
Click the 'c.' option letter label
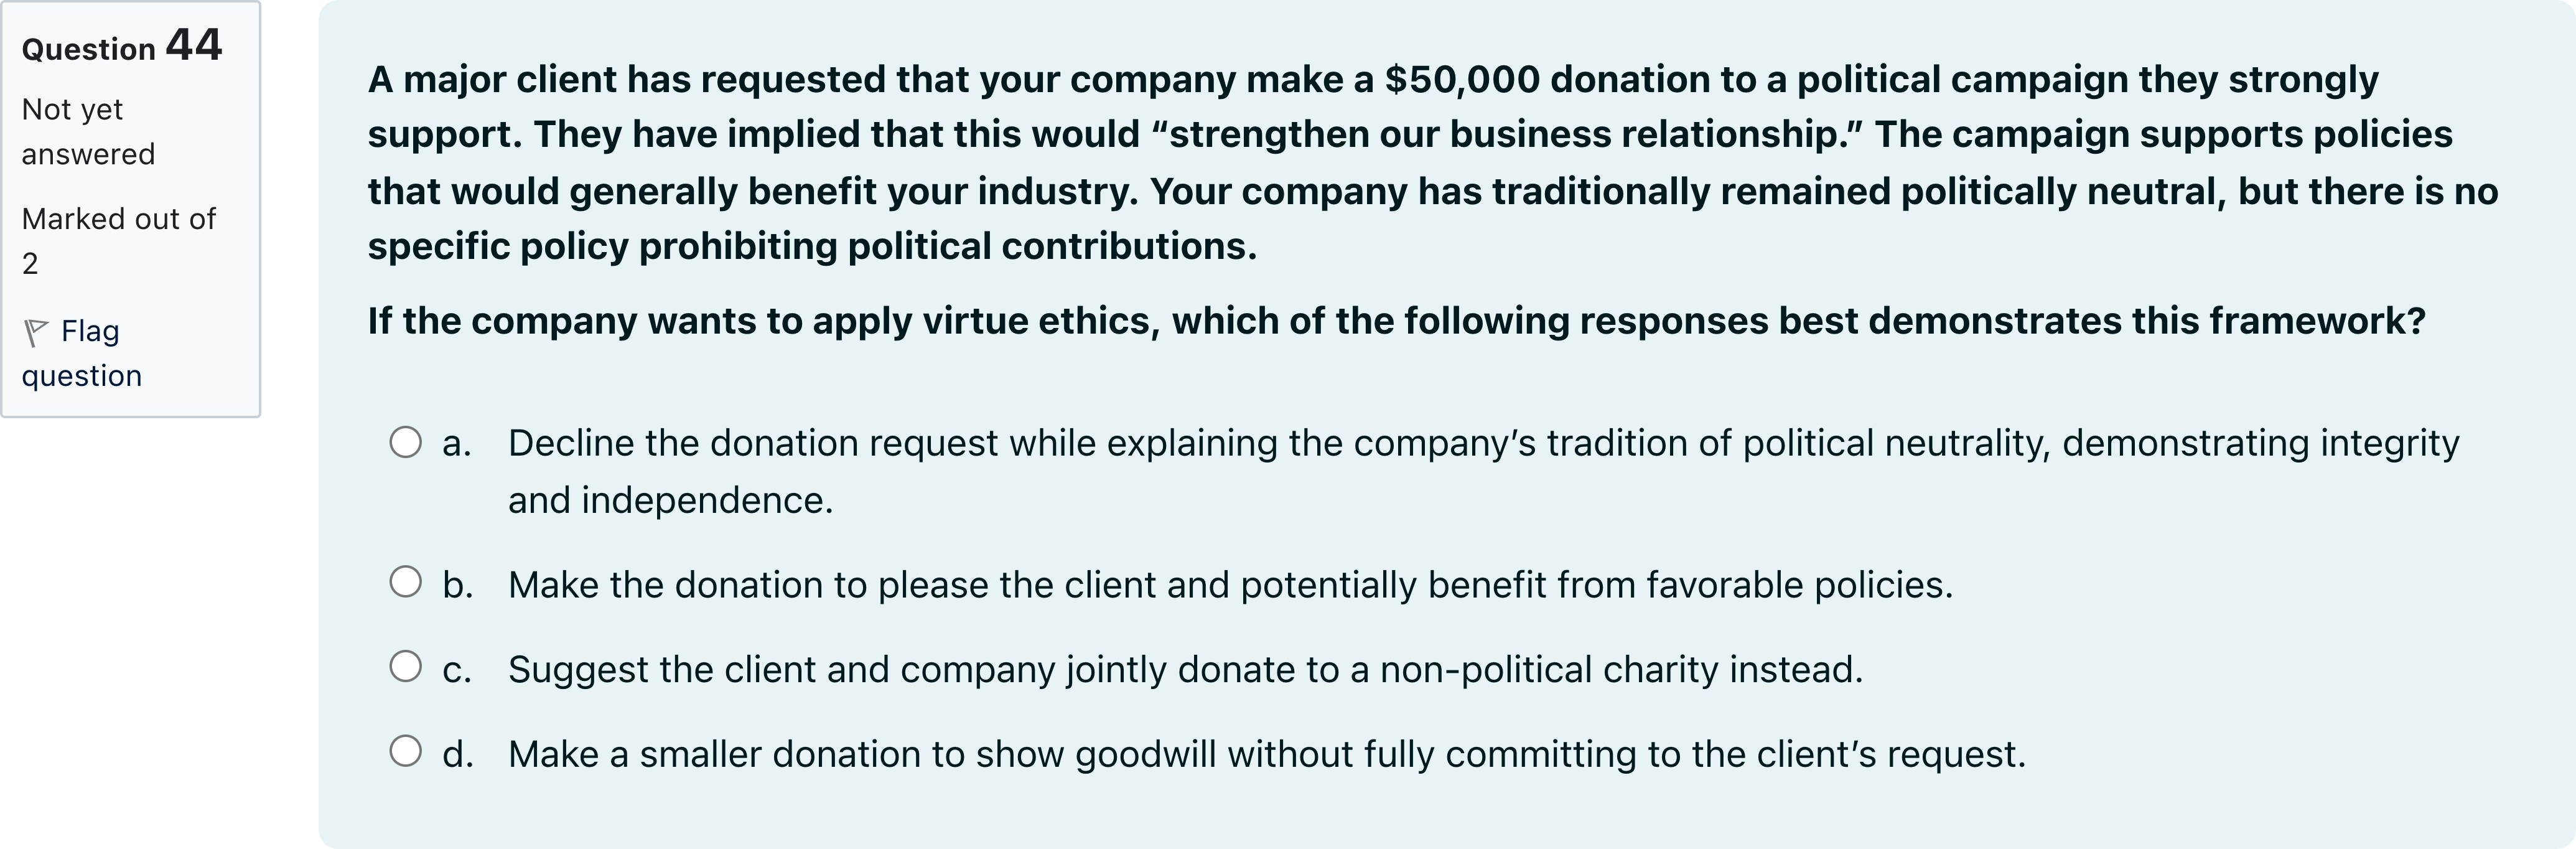click(457, 669)
